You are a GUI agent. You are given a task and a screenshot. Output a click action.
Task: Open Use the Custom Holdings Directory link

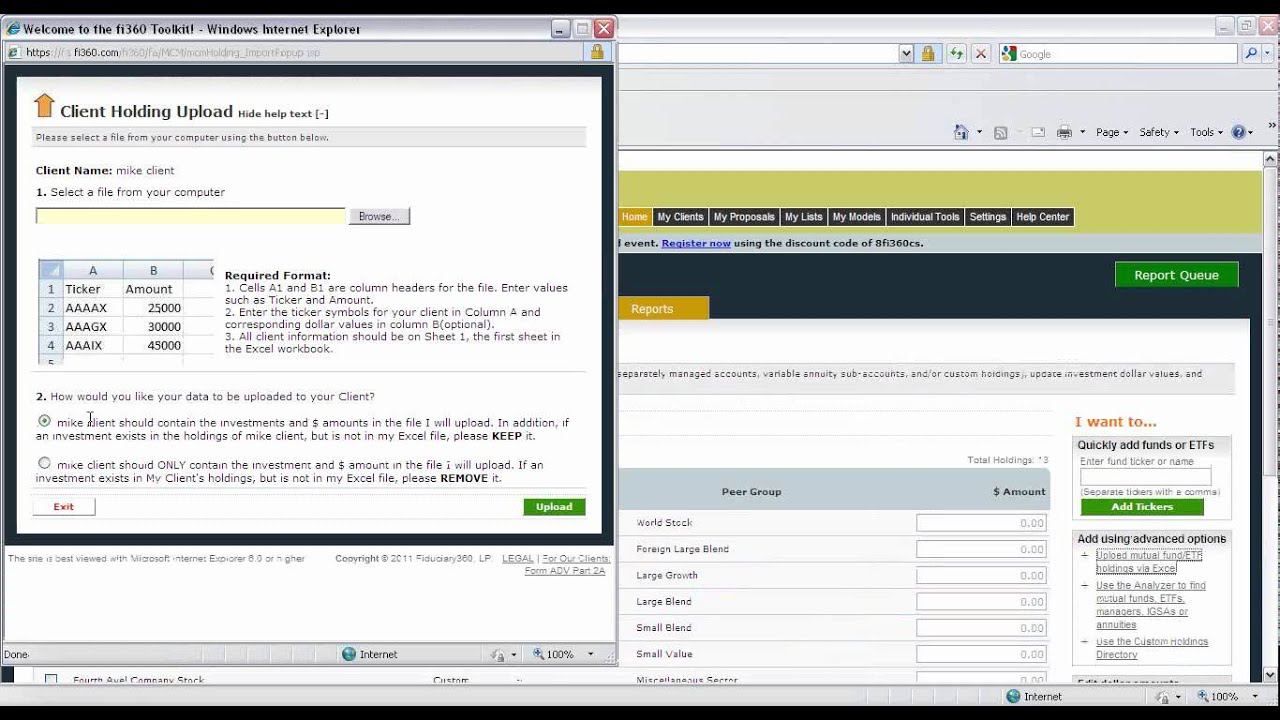point(1152,648)
